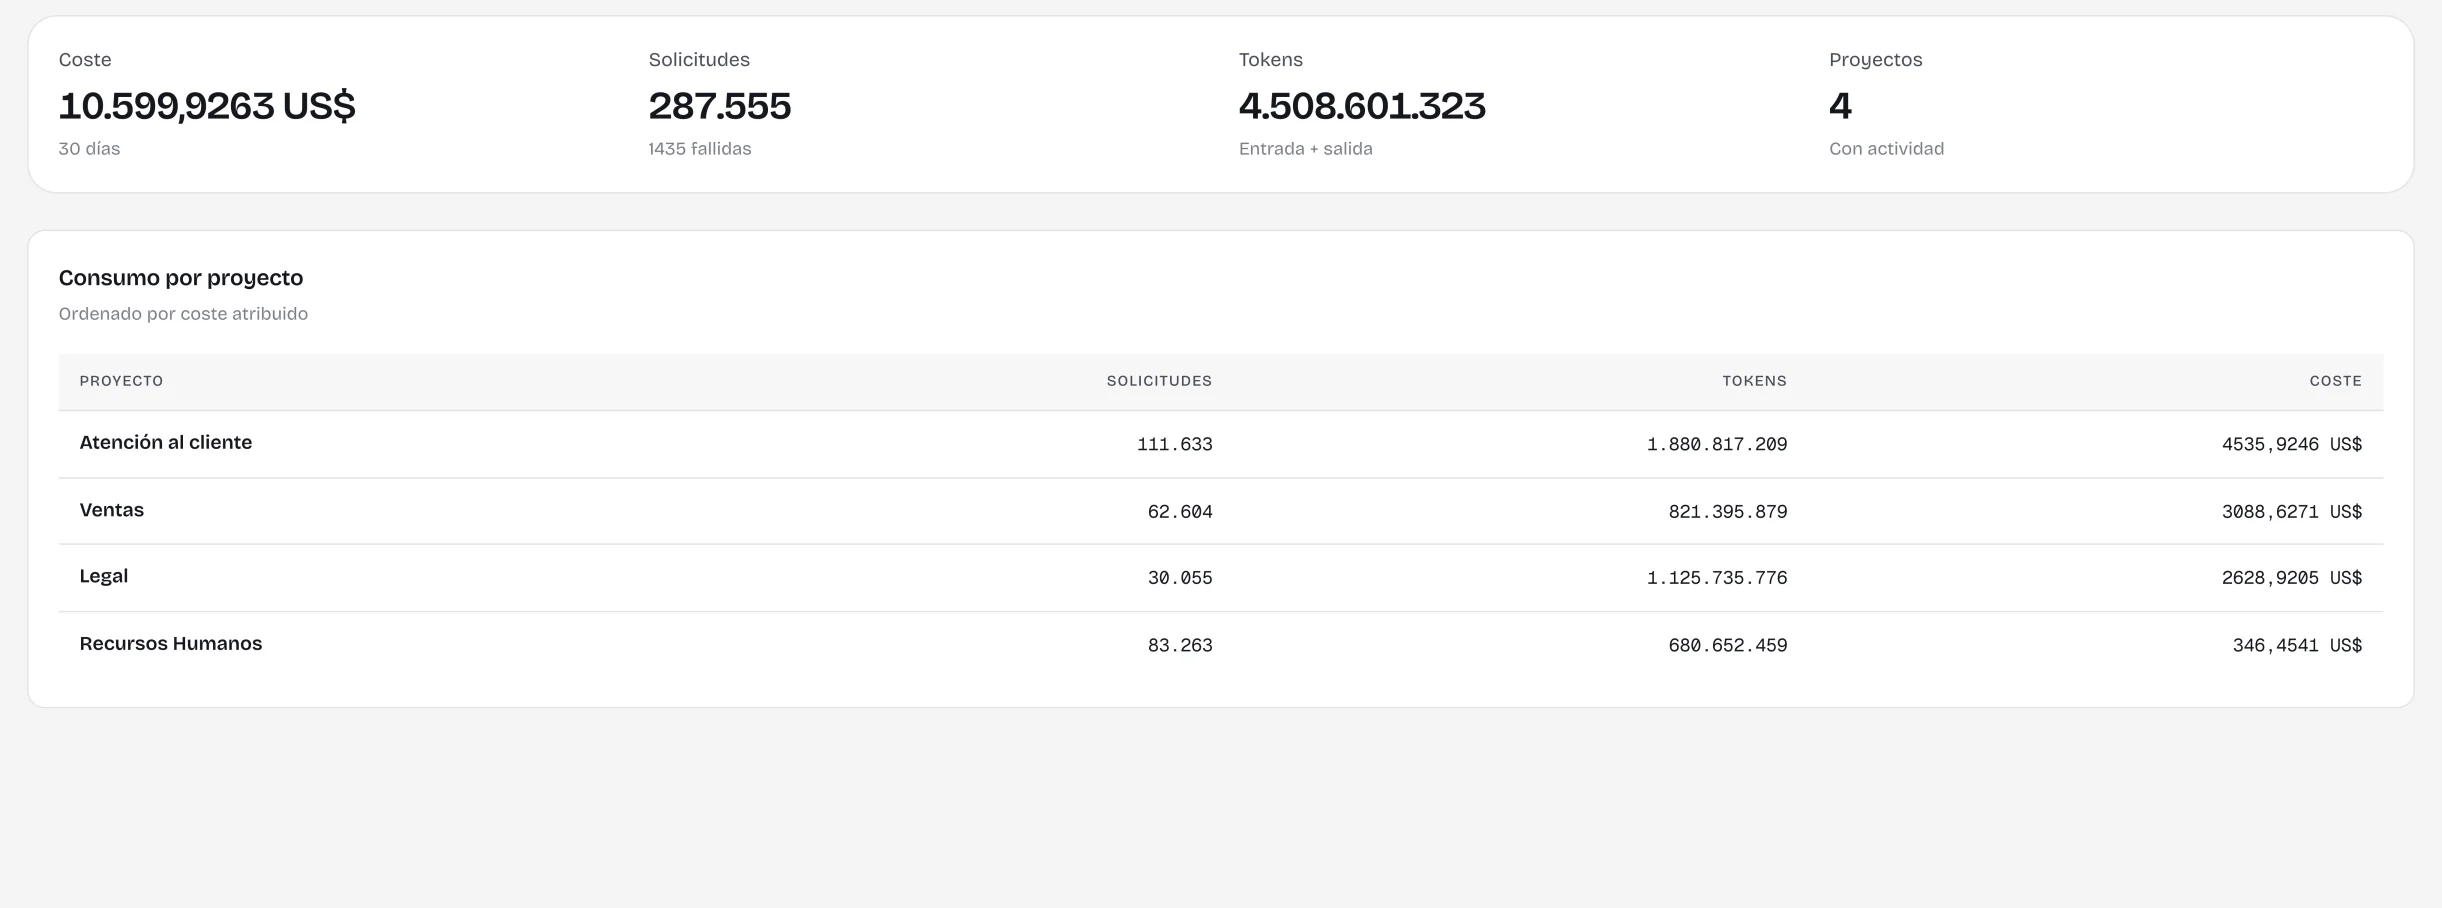Click the 'Tokens' summary card label
This screenshot has height=908, width=2442.
(1271, 60)
